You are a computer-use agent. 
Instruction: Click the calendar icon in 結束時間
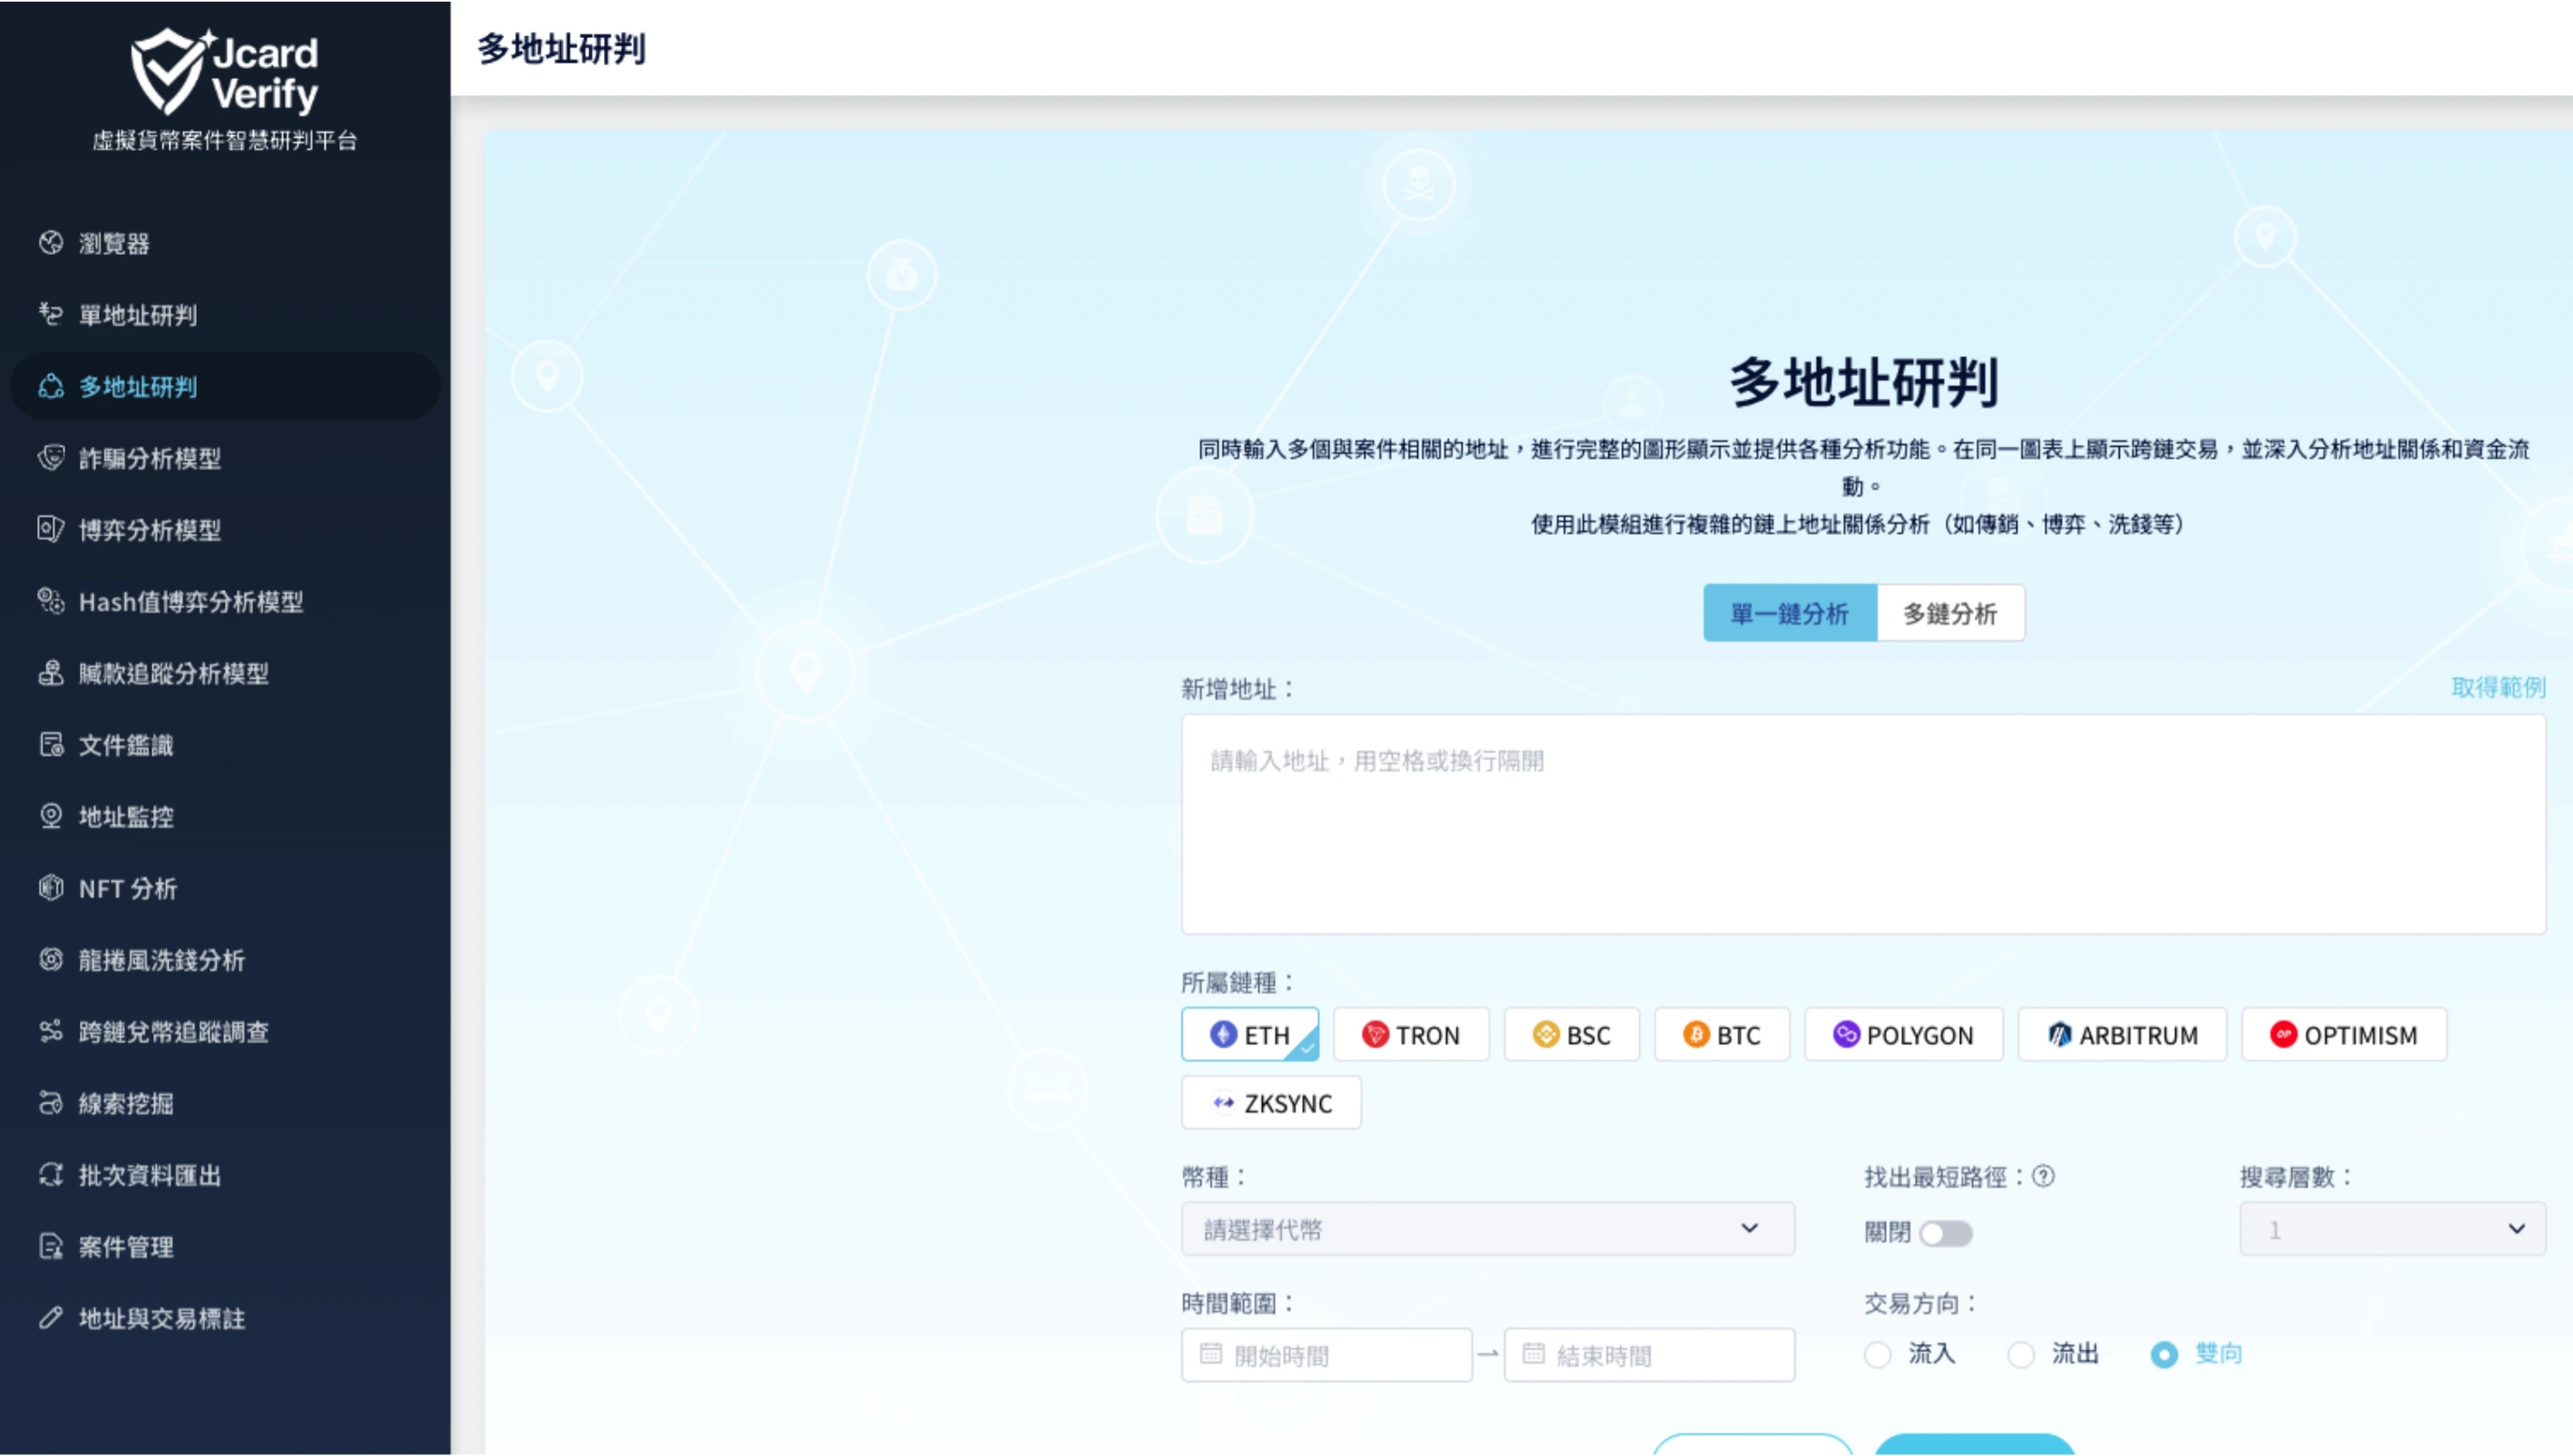tap(1533, 1354)
